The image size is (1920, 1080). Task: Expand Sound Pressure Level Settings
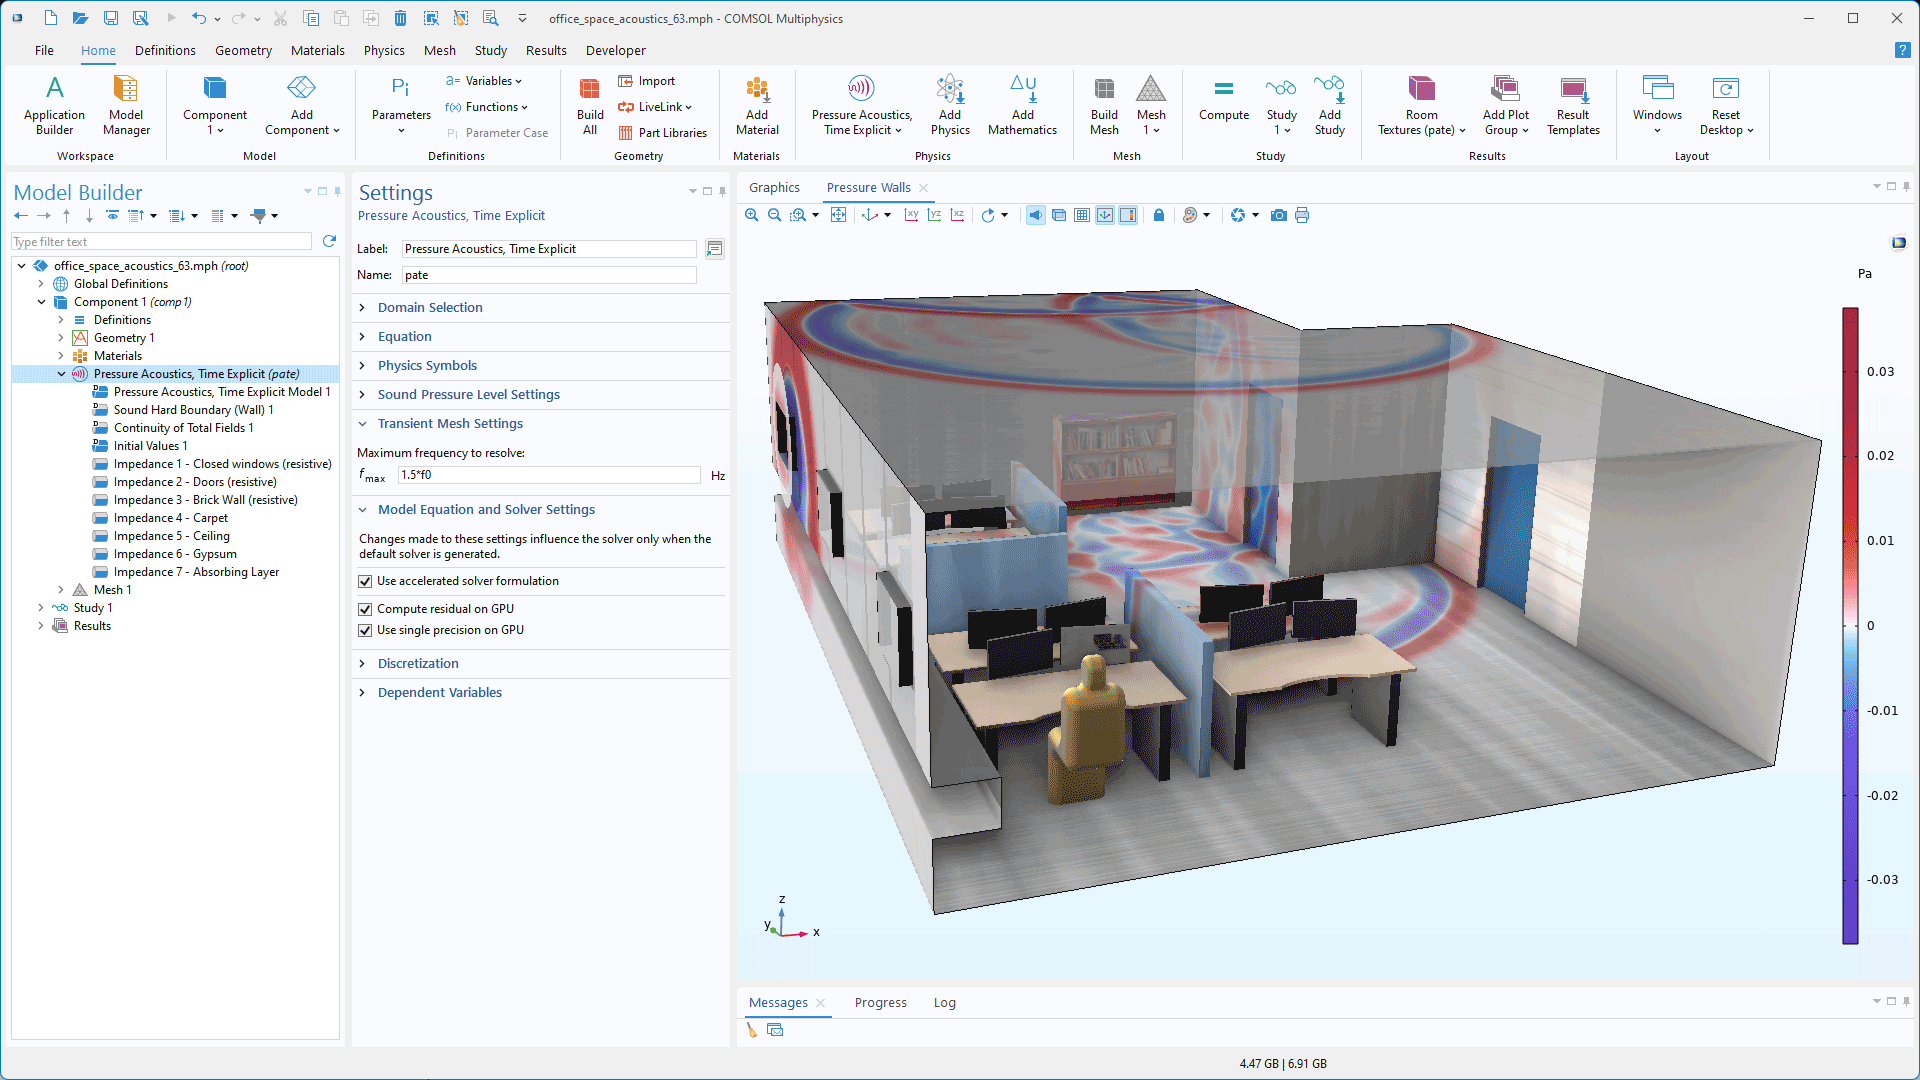pos(468,394)
